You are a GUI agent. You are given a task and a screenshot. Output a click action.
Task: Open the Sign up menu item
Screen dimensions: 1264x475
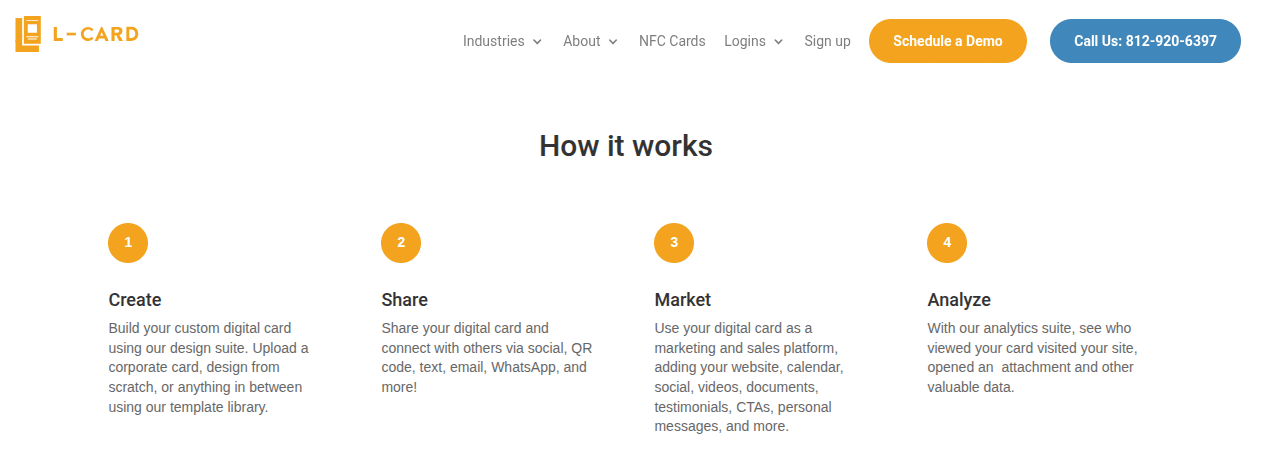point(827,41)
